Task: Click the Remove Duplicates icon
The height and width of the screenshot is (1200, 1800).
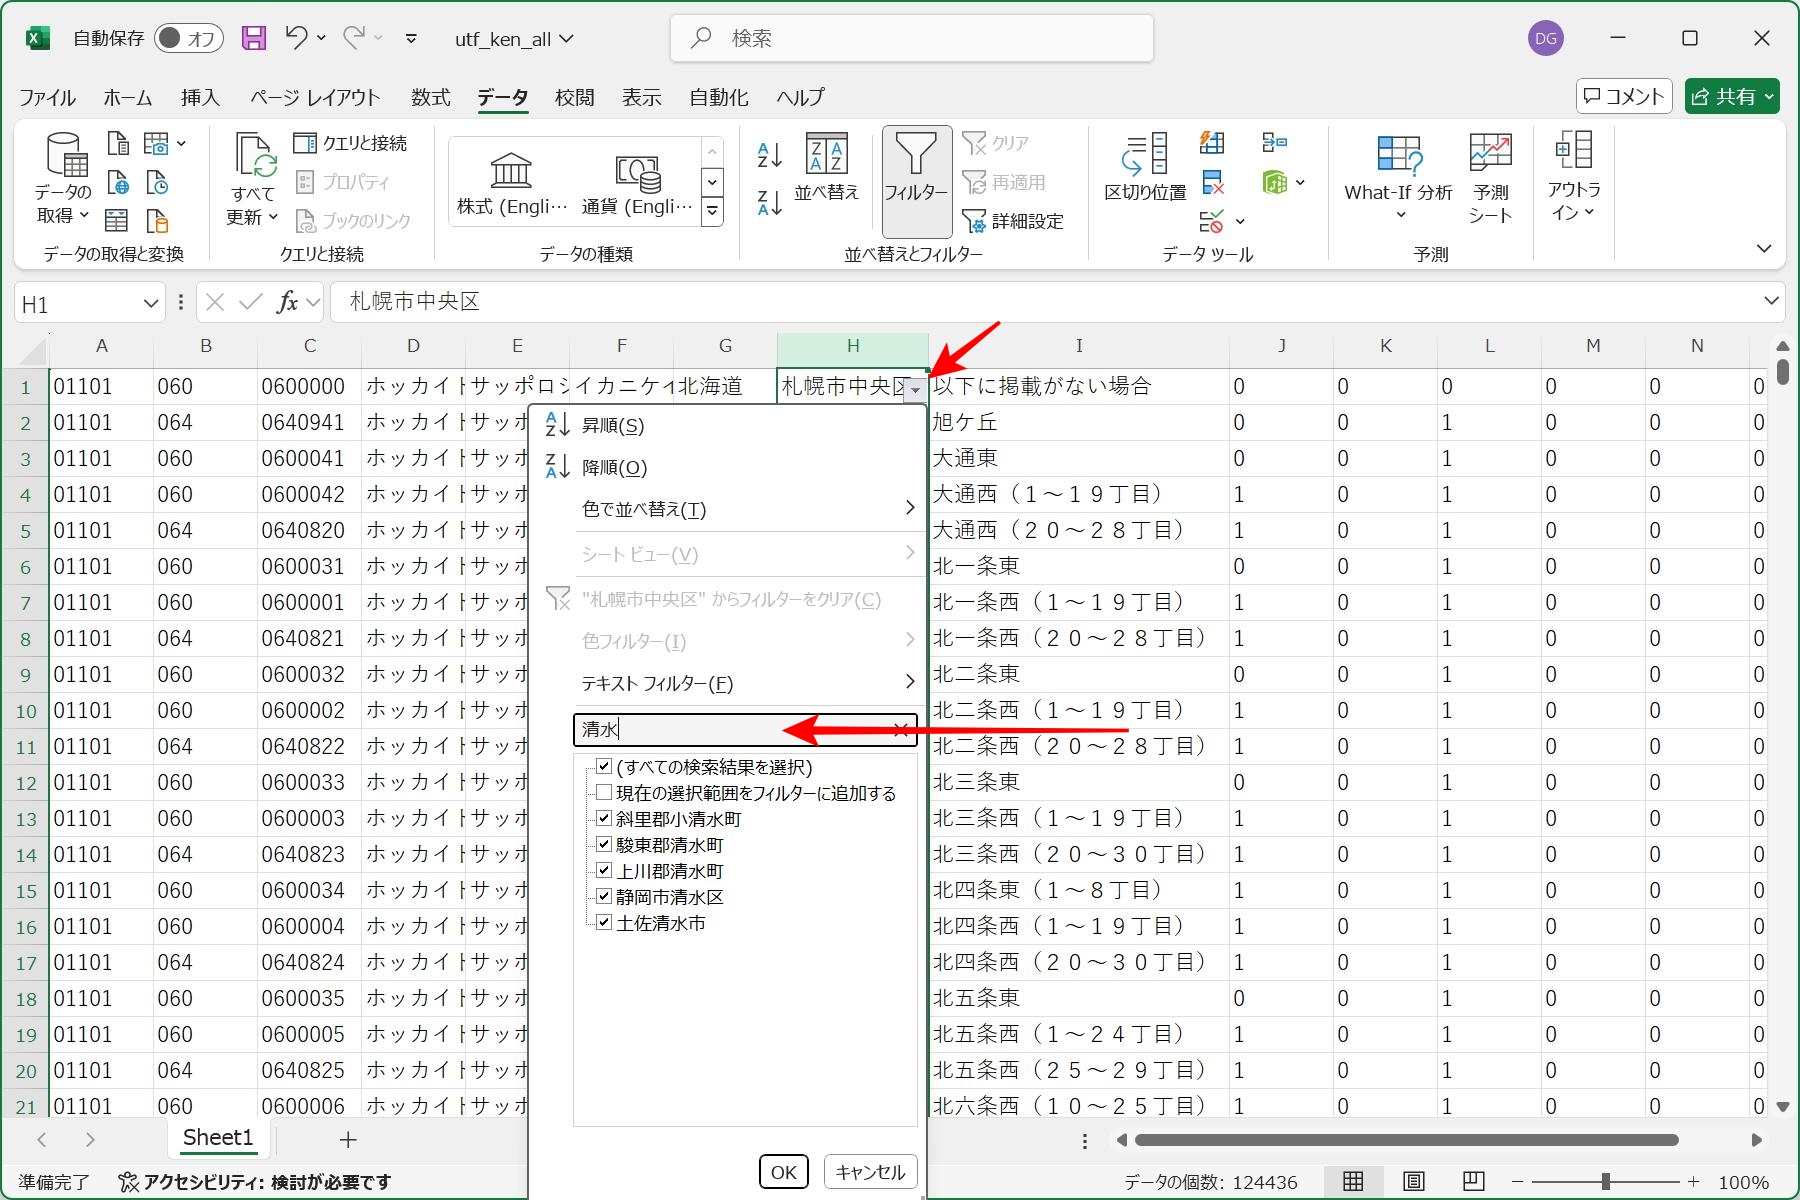Action: click(1212, 182)
